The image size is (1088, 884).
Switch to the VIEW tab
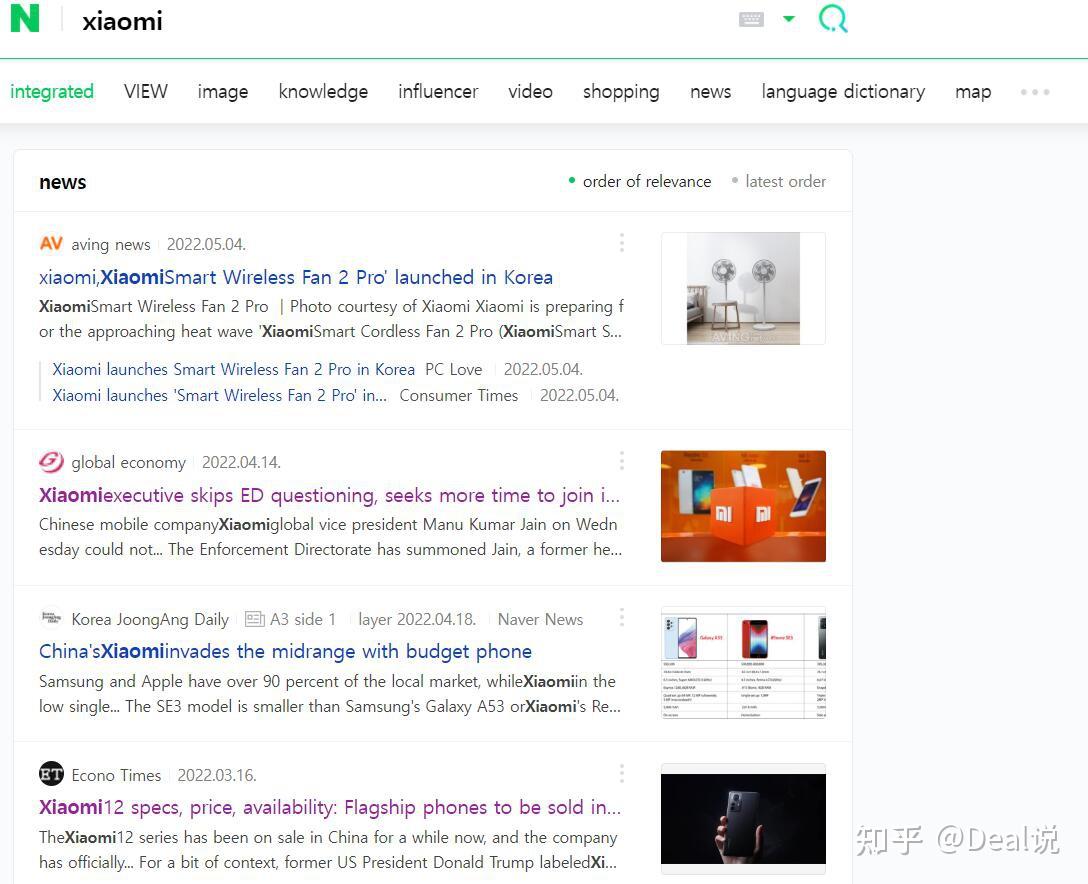(x=146, y=92)
